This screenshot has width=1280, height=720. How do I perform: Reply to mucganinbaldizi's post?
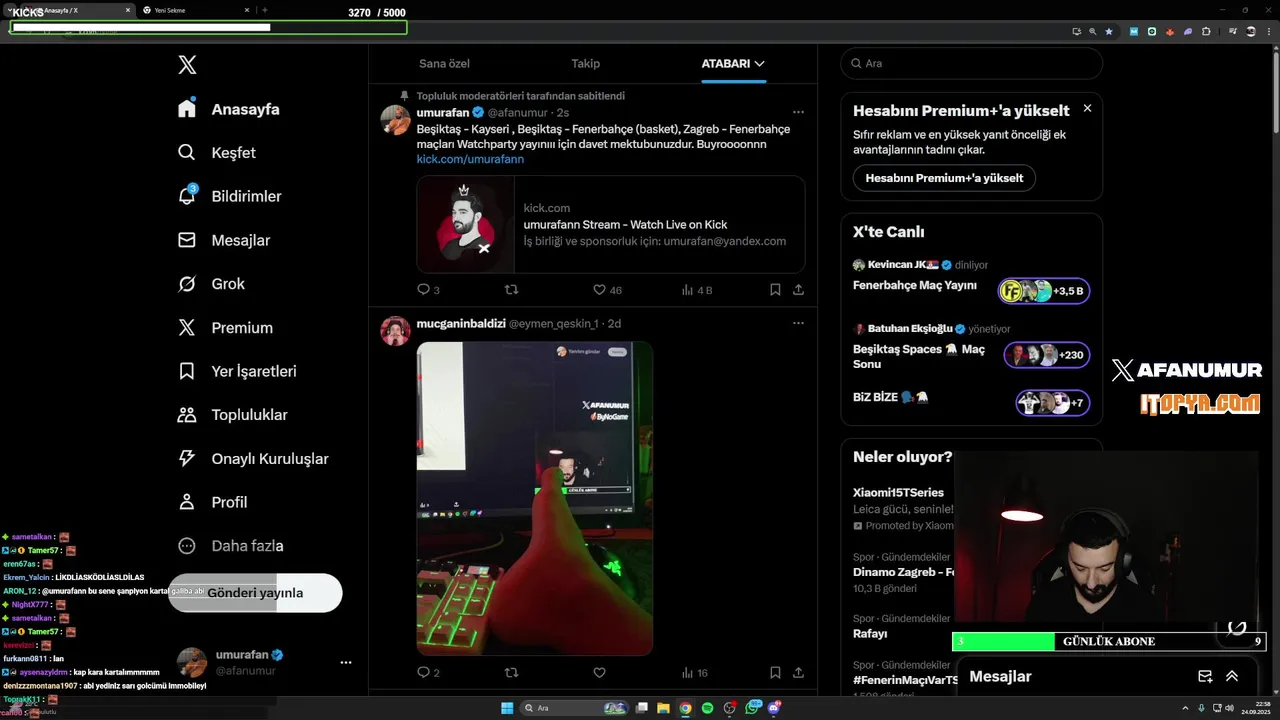pos(428,673)
